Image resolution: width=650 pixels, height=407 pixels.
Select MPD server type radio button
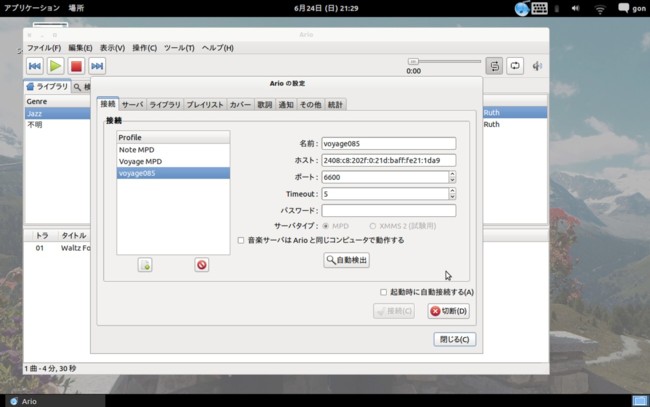[326, 226]
